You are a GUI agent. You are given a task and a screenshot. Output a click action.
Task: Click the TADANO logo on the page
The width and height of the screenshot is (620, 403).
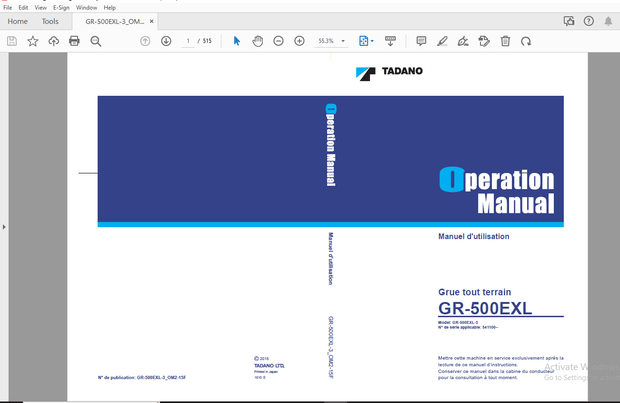(389, 73)
